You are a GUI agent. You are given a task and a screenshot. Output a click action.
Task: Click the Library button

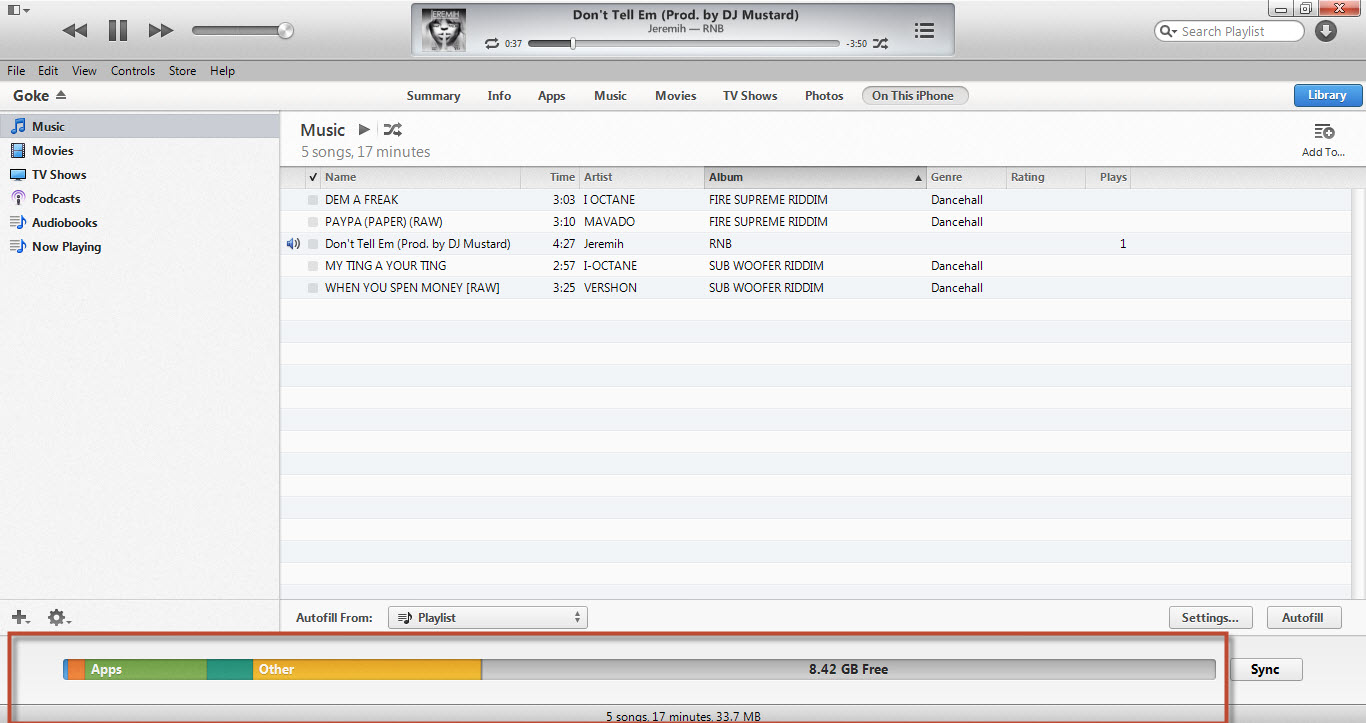click(x=1327, y=95)
